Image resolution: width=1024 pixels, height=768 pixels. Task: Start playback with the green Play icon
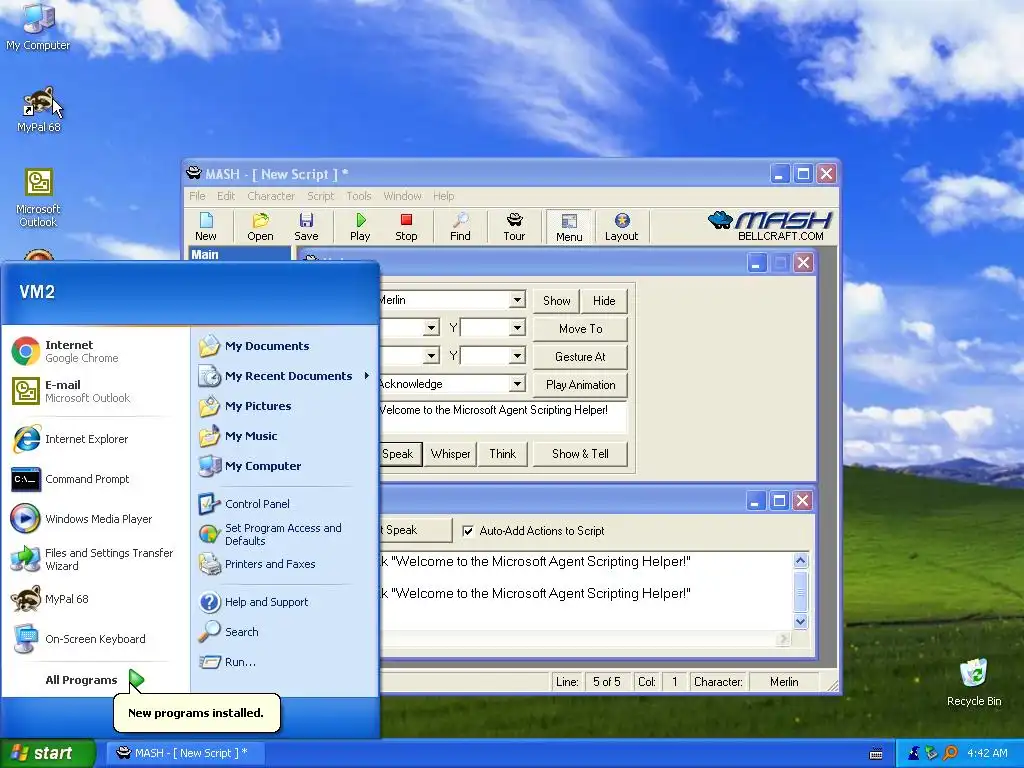[360, 227]
